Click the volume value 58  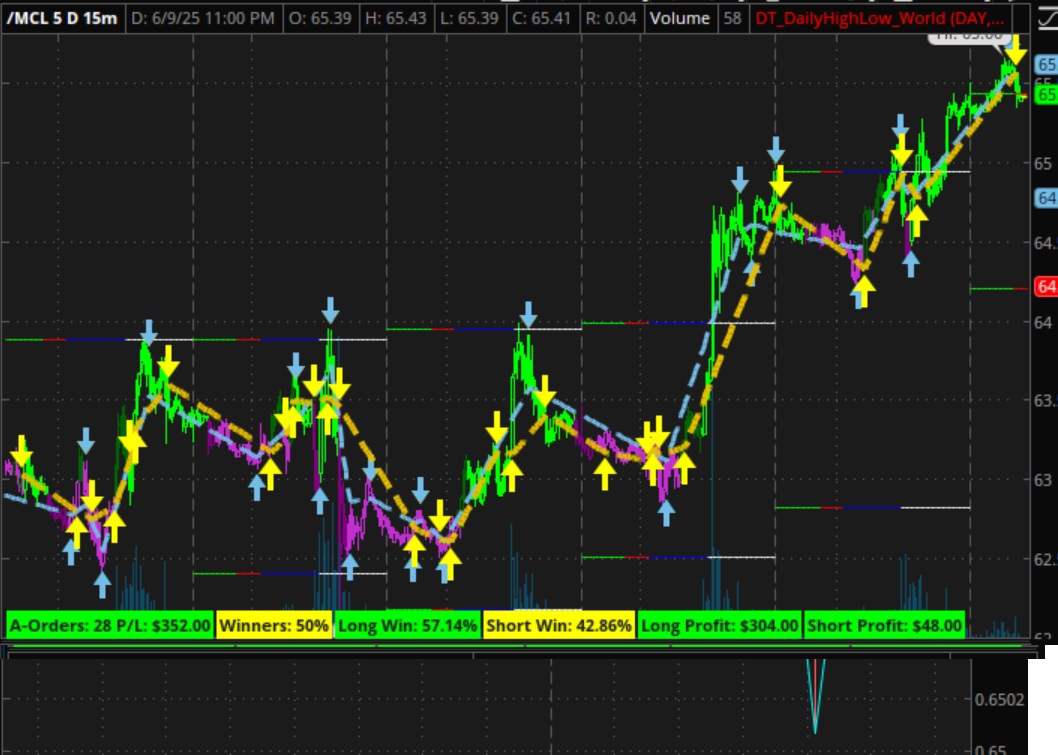pyautogui.click(x=732, y=18)
